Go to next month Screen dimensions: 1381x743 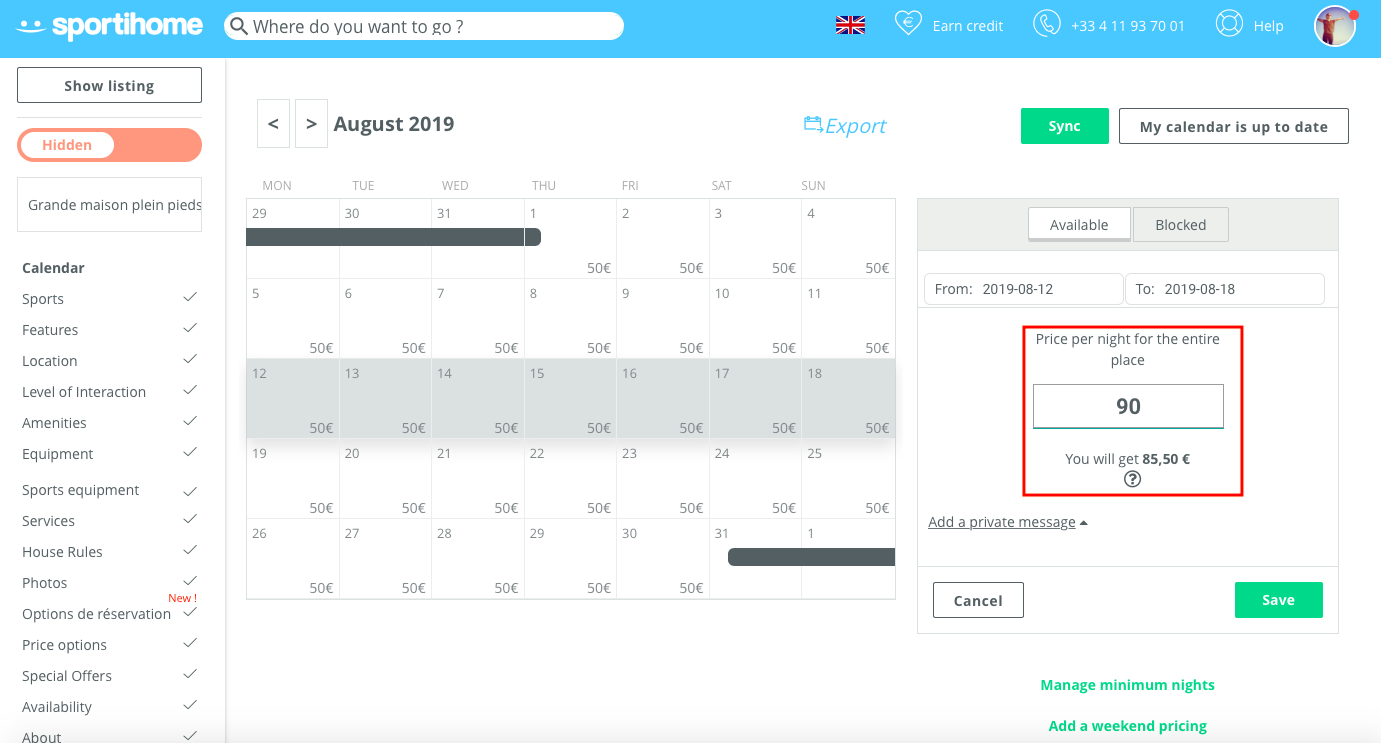(311, 124)
